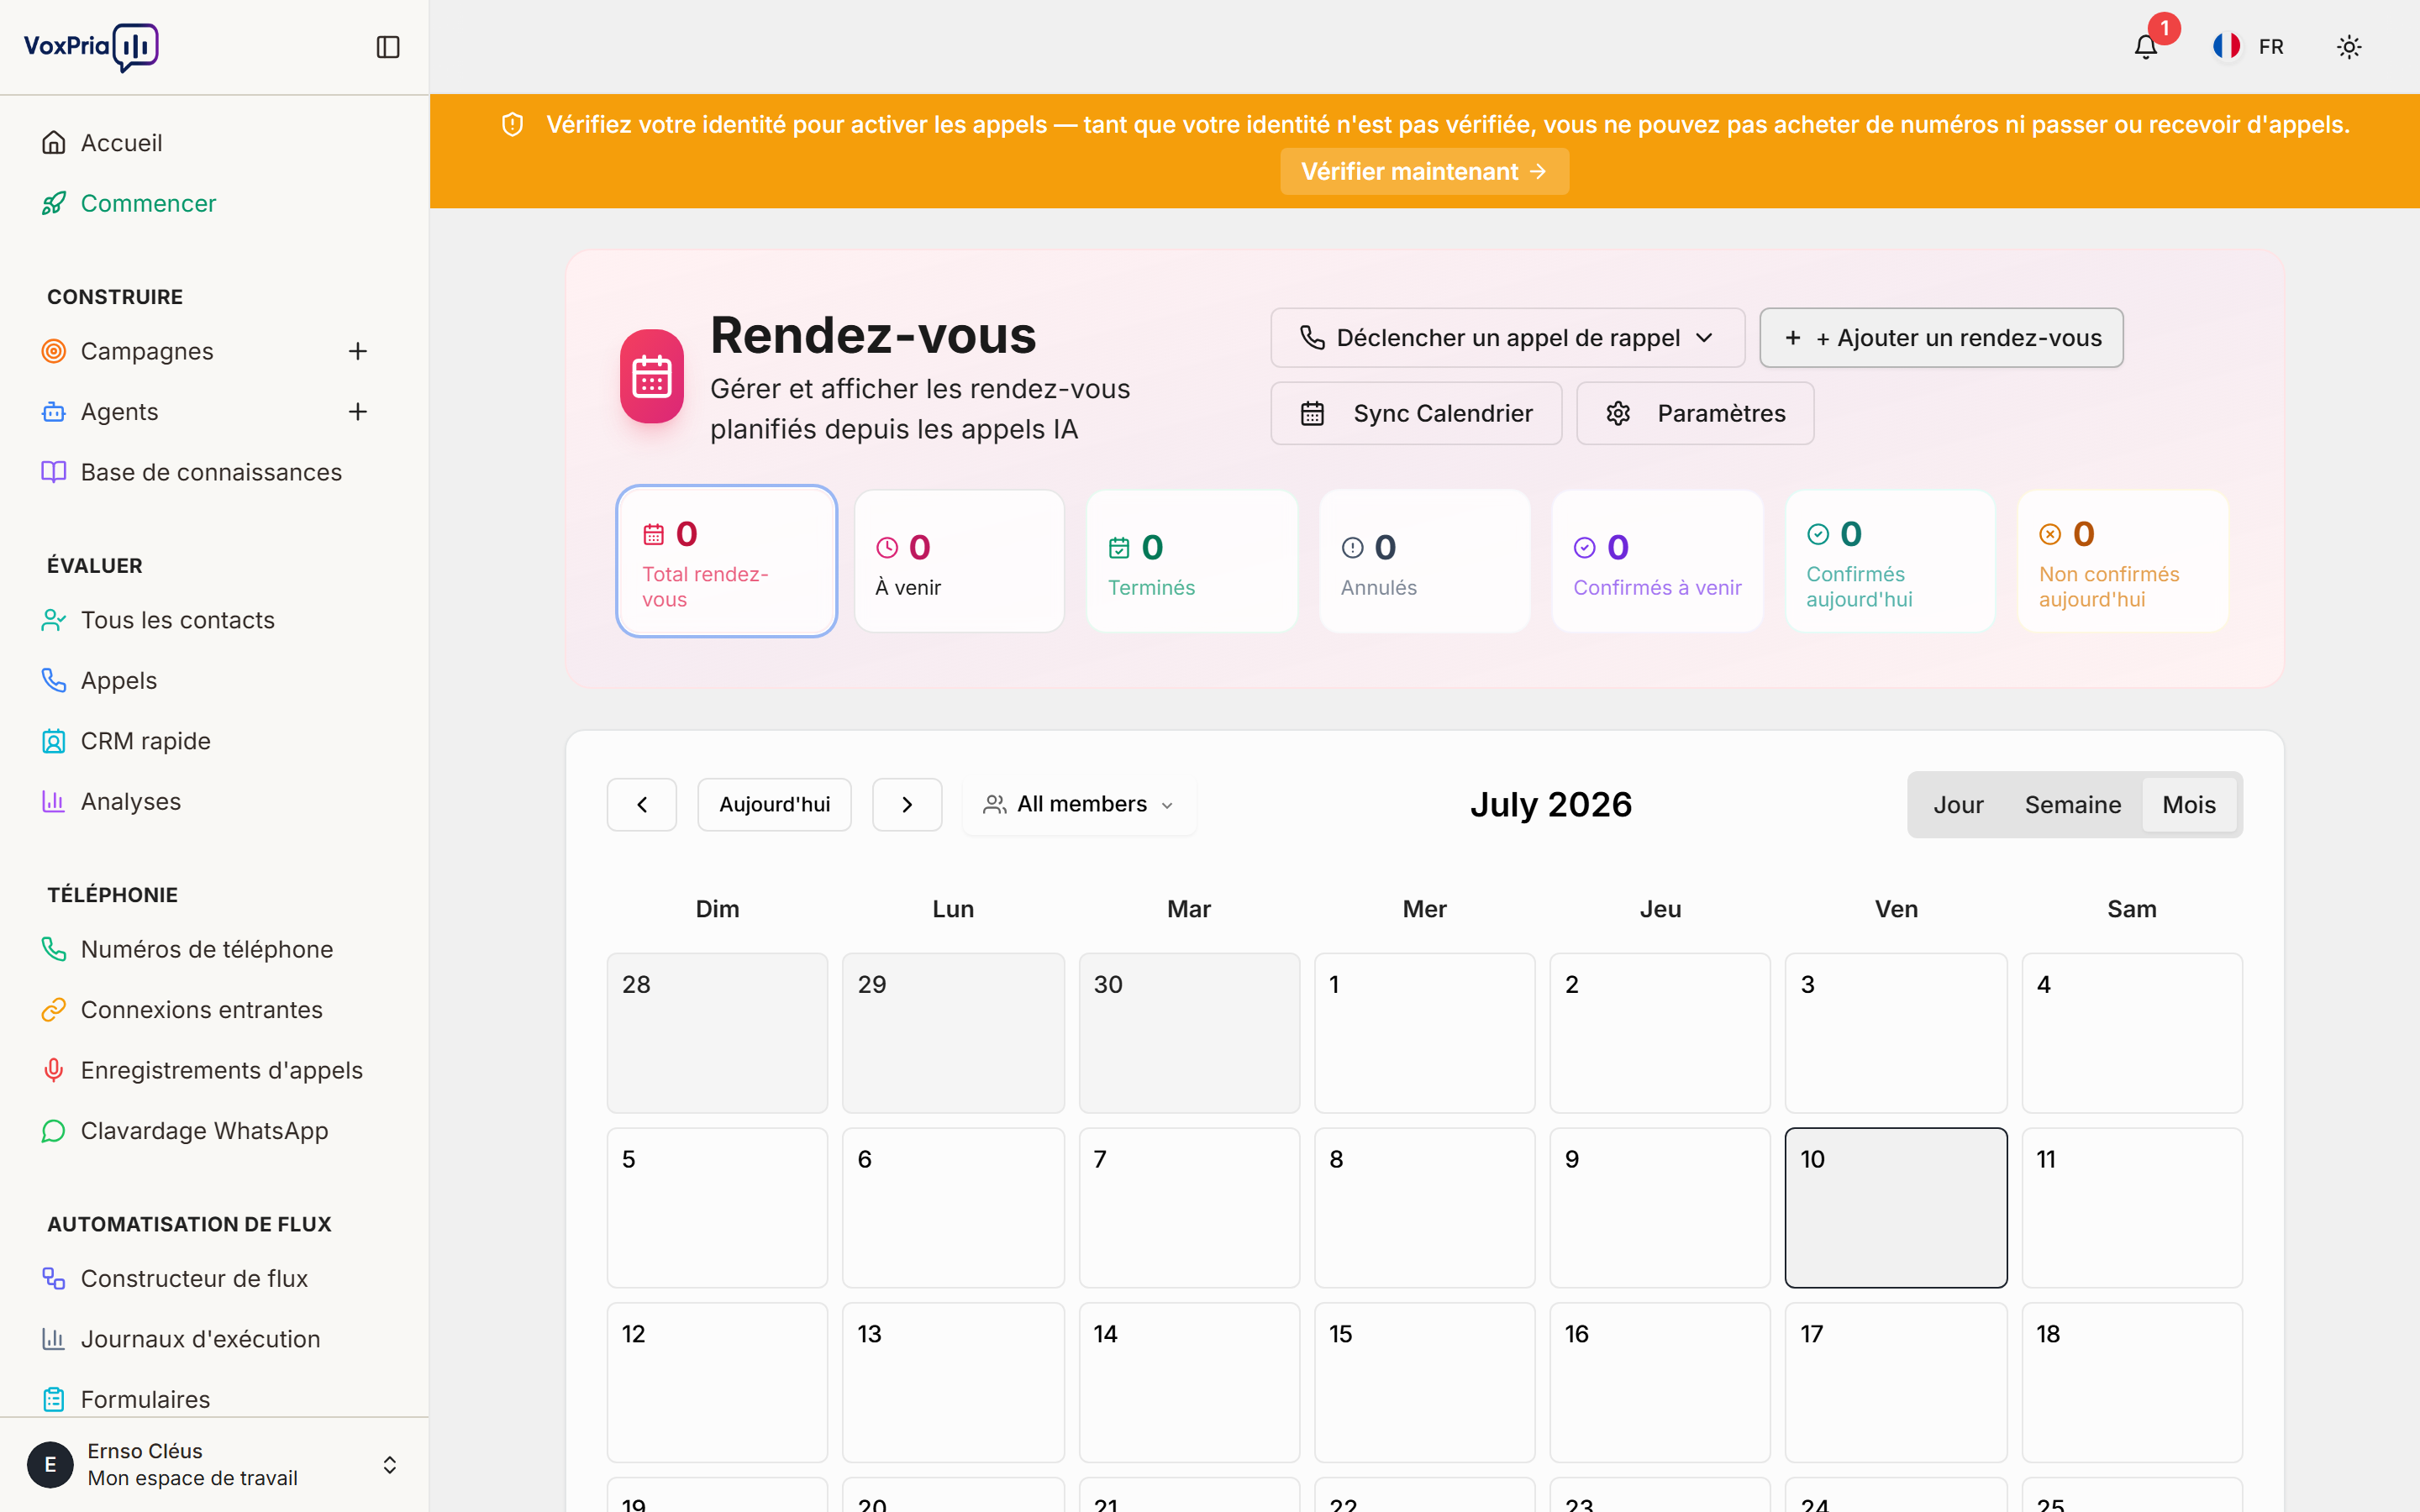Filter by Confirmés aujourd'hui card
This screenshot has height=1512, width=2420.
1891,561
